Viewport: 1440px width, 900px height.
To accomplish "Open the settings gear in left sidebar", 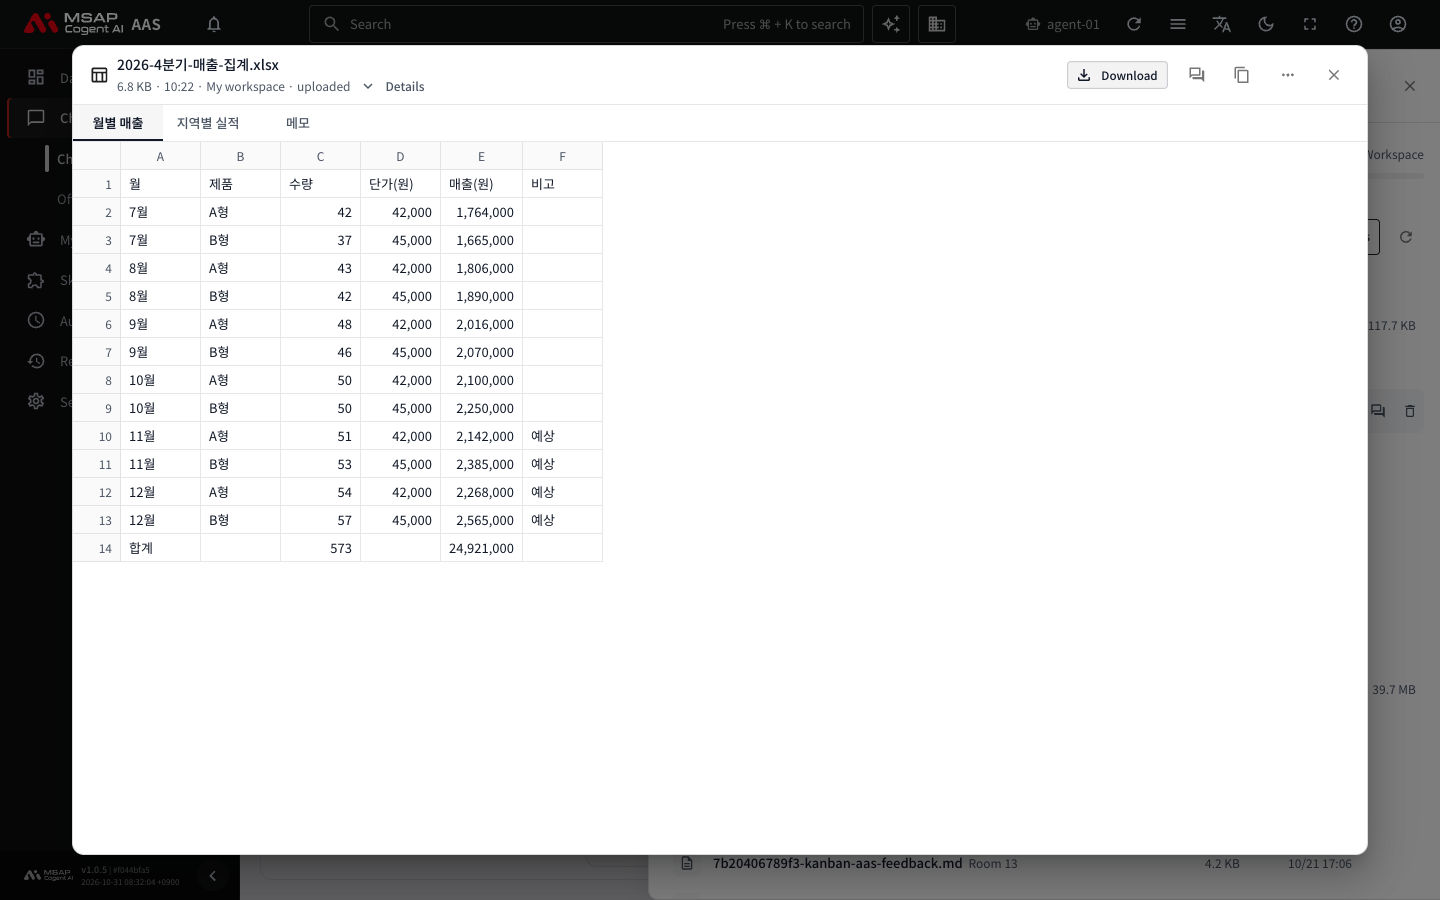I will pyautogui.click(x=36, y=401).
